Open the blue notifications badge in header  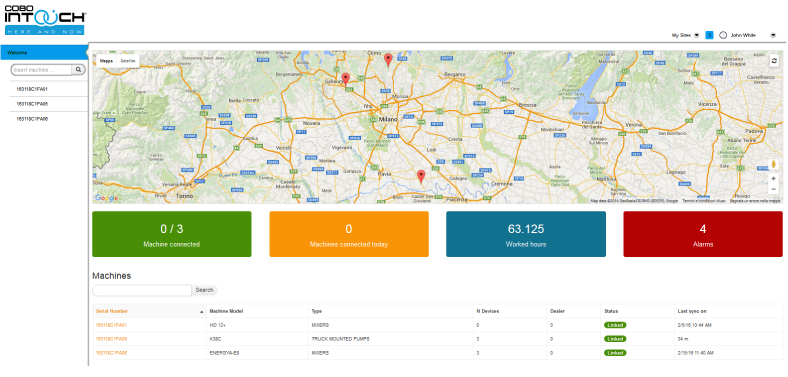(709, 35)
